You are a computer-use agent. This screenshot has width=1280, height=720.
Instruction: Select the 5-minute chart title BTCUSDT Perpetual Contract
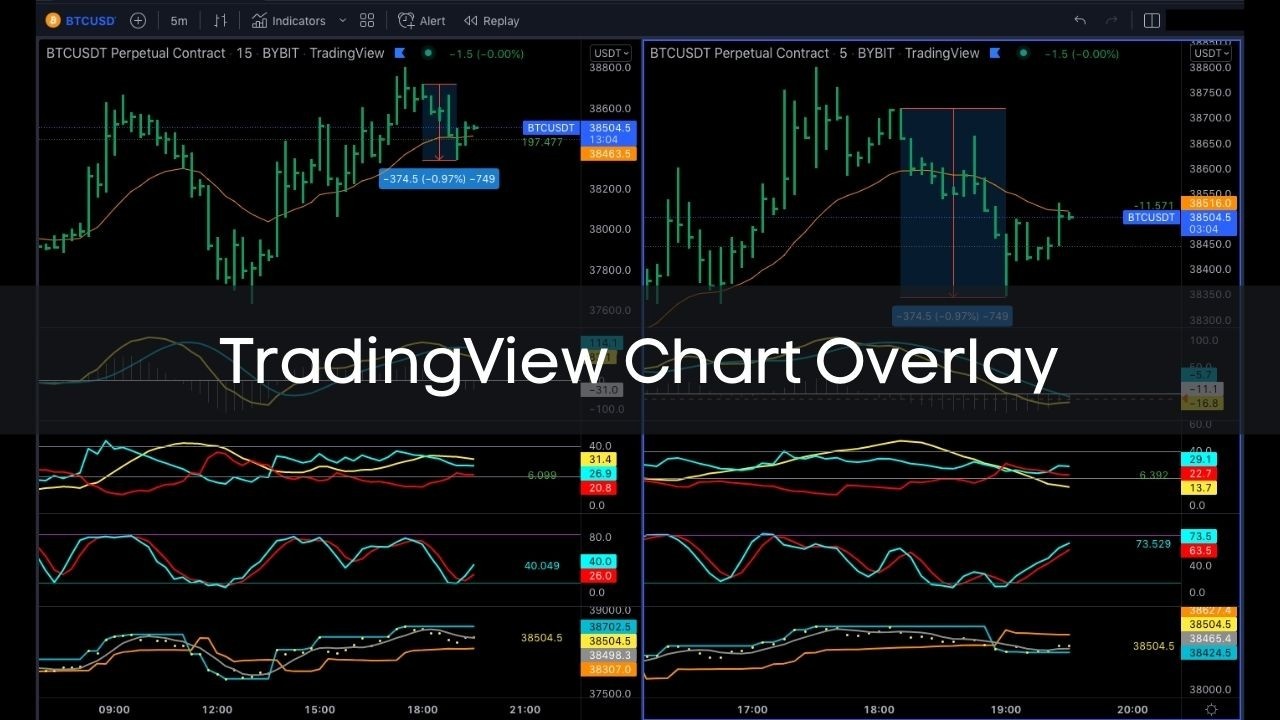click(x=740, y=53)
